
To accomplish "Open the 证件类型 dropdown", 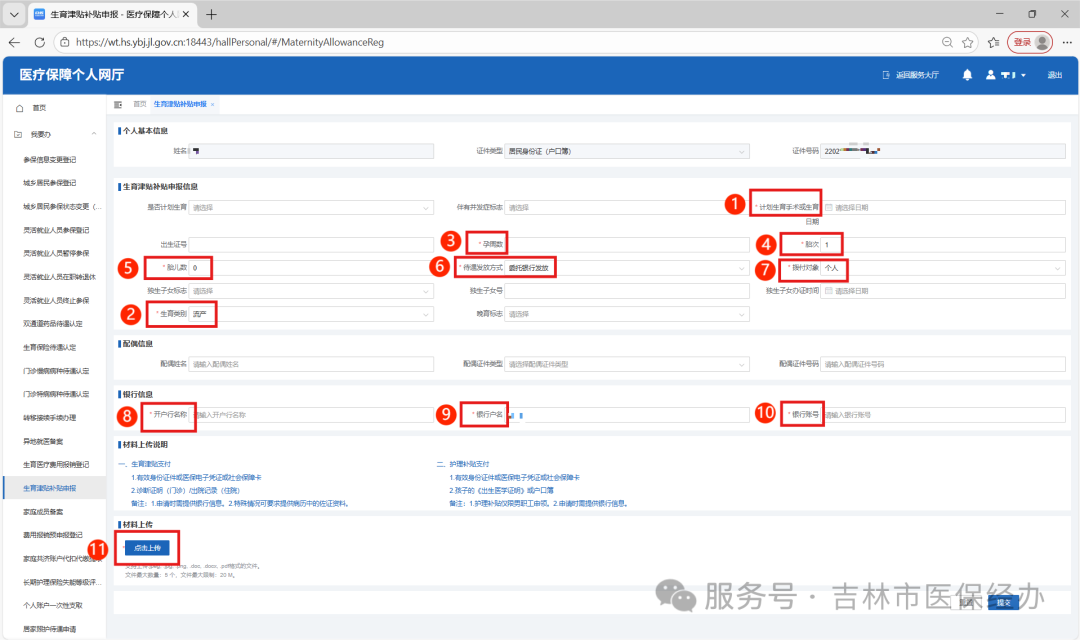I will point(627,151).
